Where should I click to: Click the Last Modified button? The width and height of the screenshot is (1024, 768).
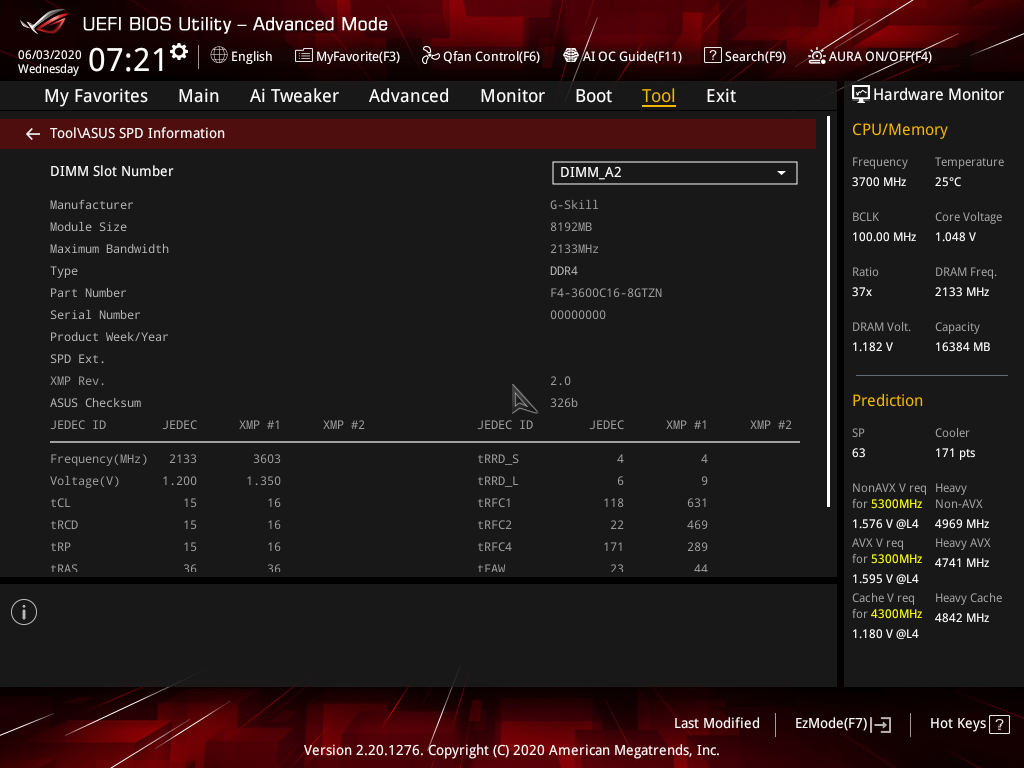tap(716, 723)
